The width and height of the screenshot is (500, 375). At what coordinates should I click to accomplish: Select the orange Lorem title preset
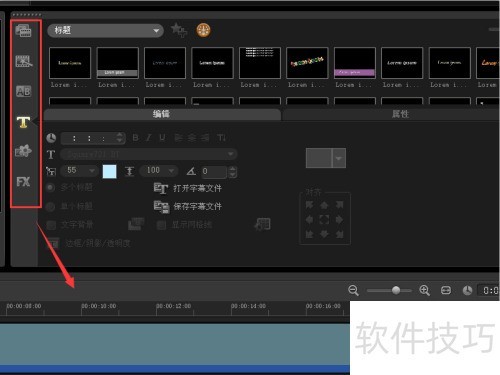(x=488, y=63)
